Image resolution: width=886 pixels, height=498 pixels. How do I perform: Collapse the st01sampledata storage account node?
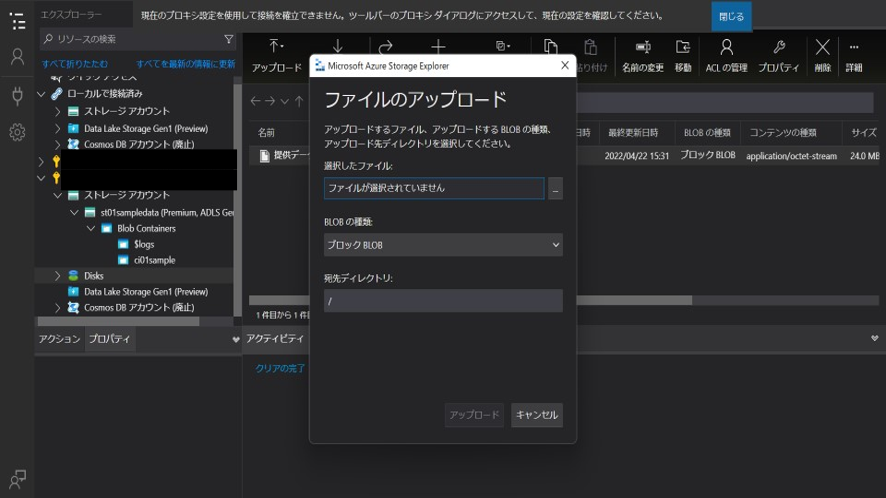tap(75, 212)
